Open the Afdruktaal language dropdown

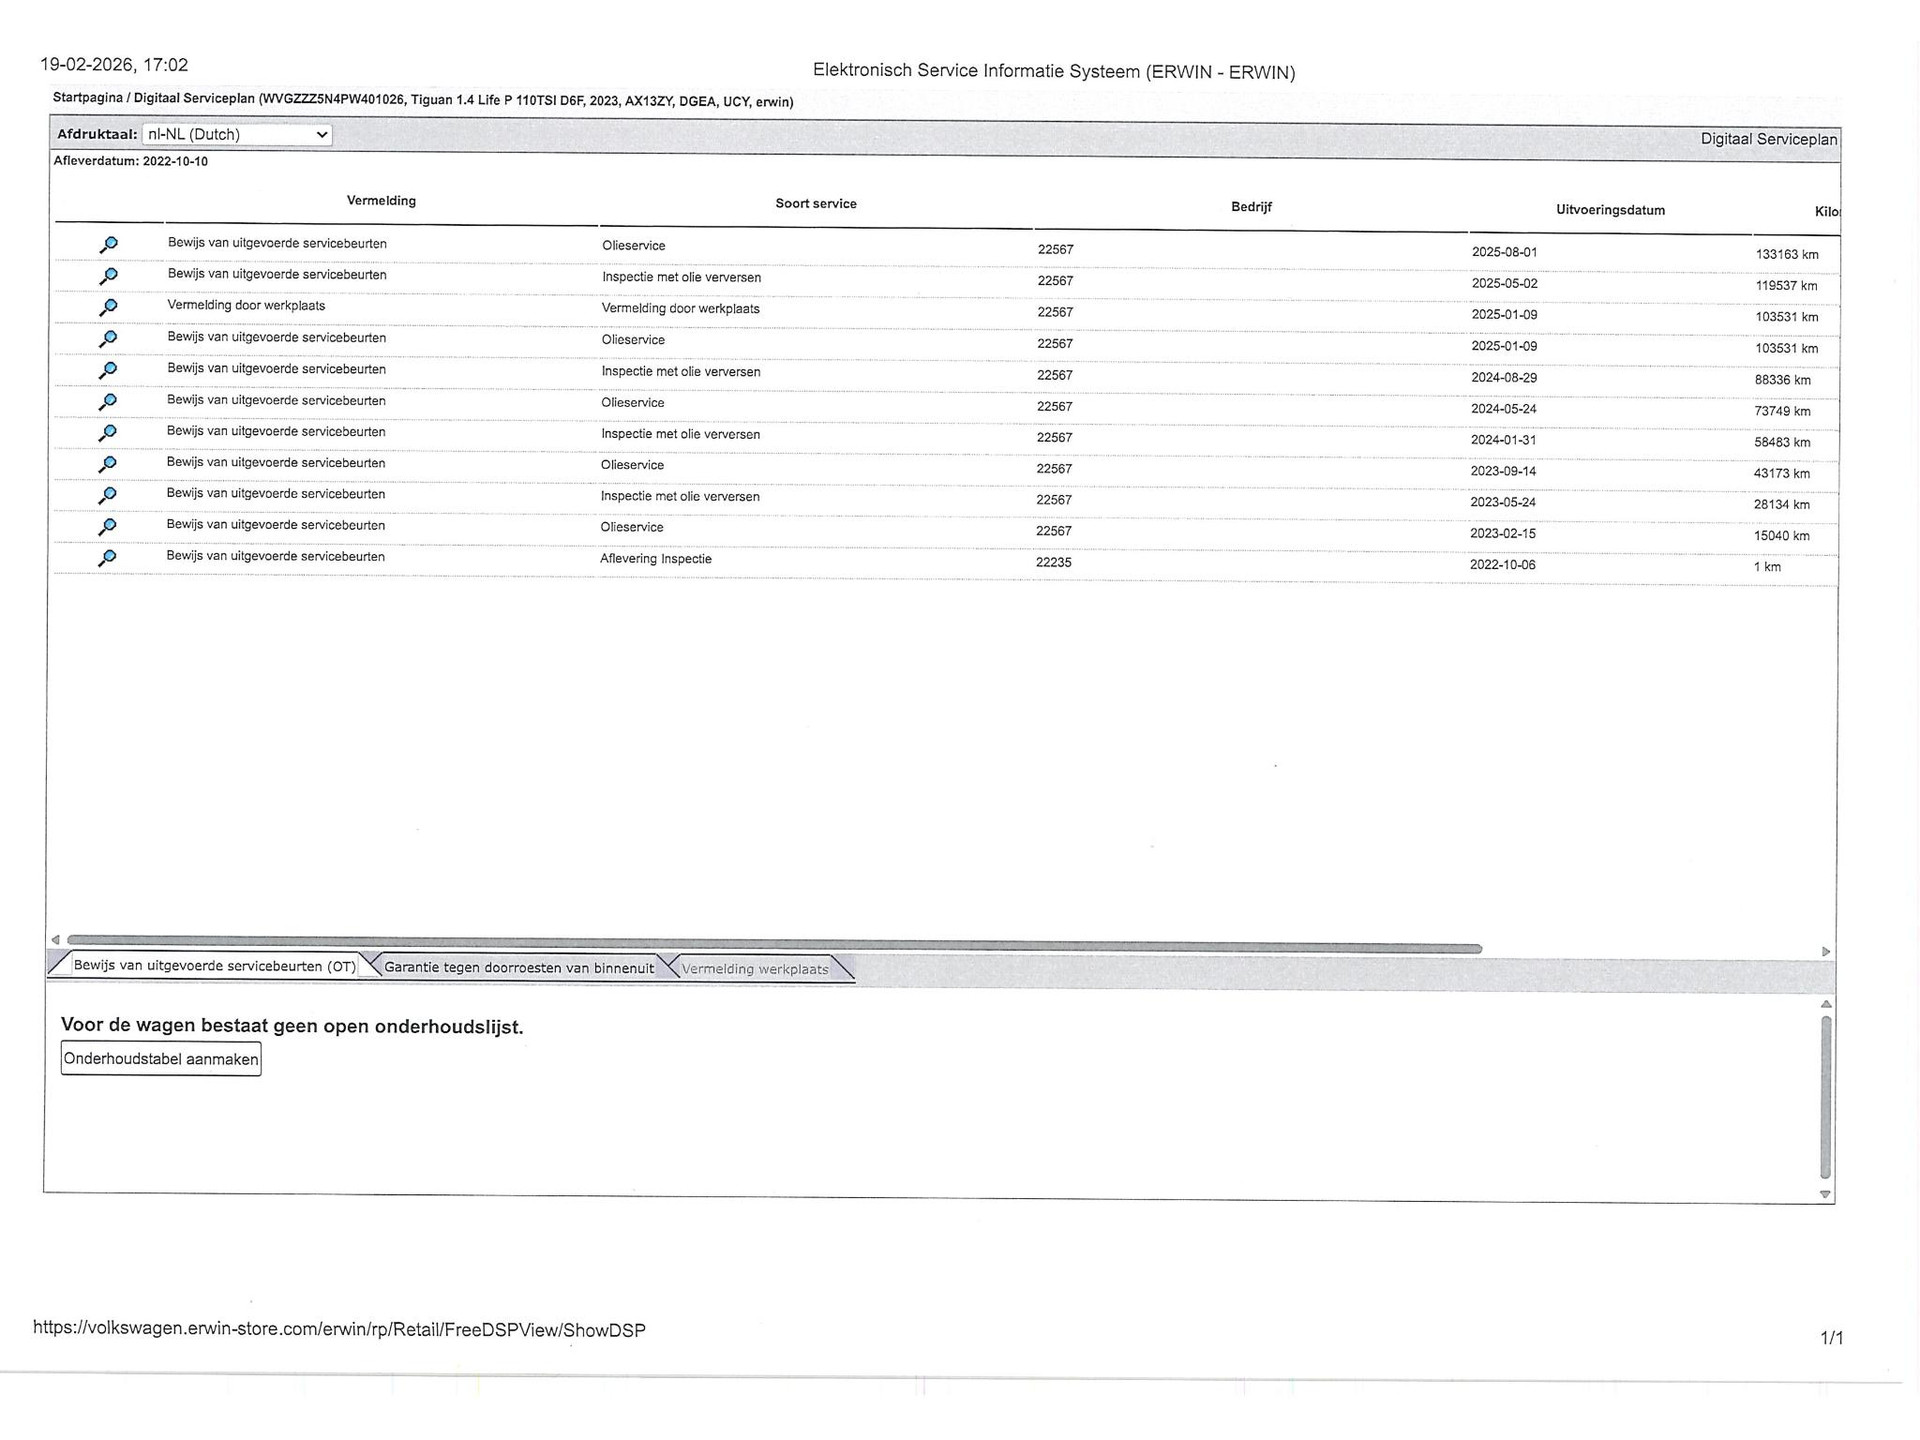tap(237, 134)
